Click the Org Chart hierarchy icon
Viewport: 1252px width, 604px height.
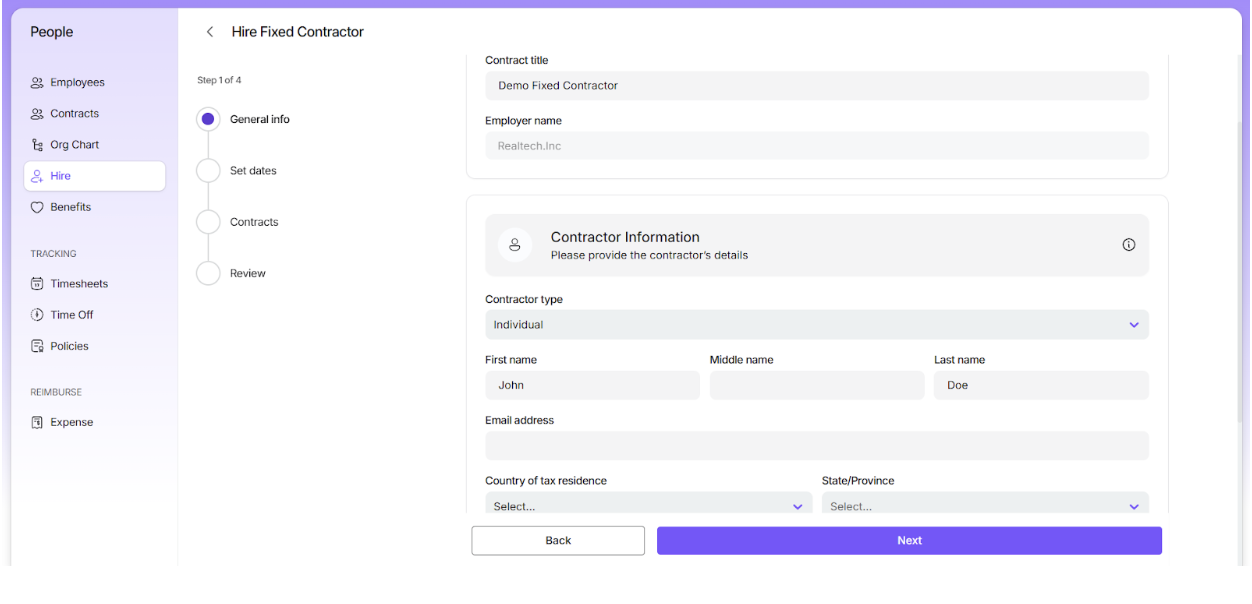pyautogui.click(x=37, y=145)
